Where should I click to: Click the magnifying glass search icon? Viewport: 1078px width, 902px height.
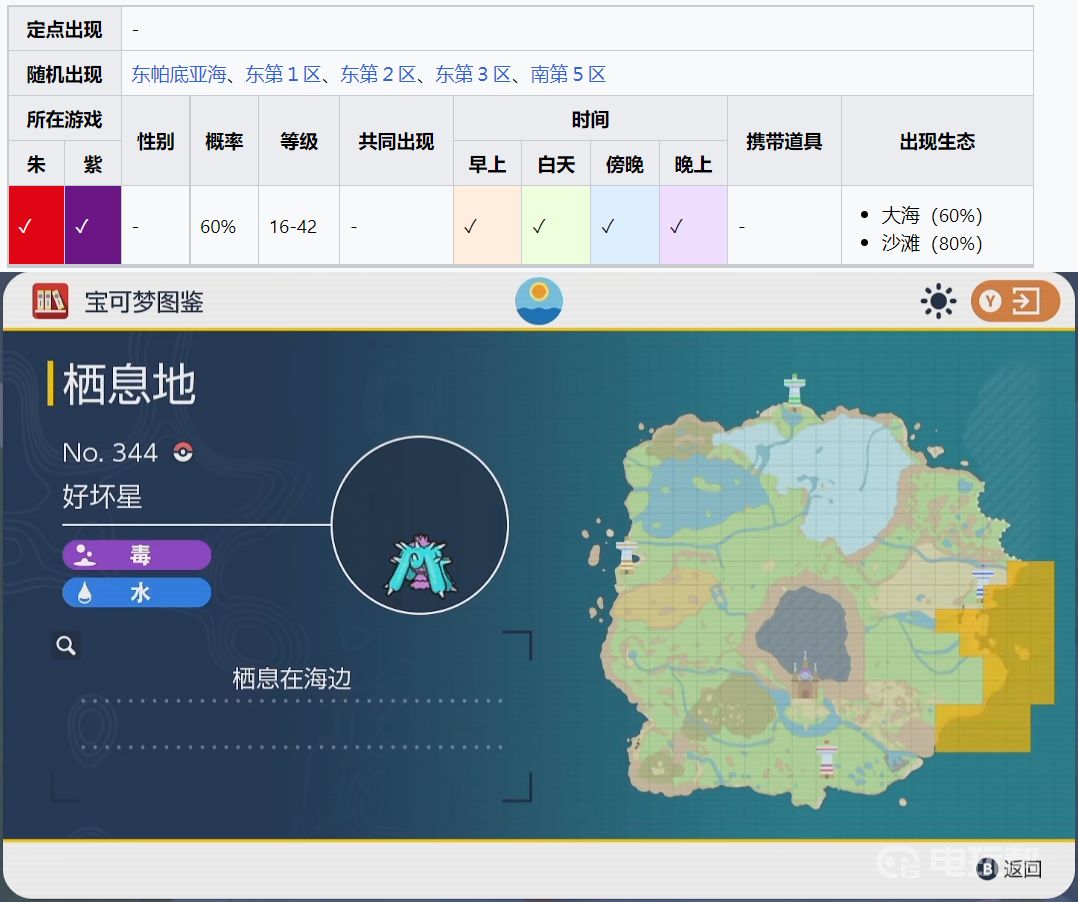66,646
